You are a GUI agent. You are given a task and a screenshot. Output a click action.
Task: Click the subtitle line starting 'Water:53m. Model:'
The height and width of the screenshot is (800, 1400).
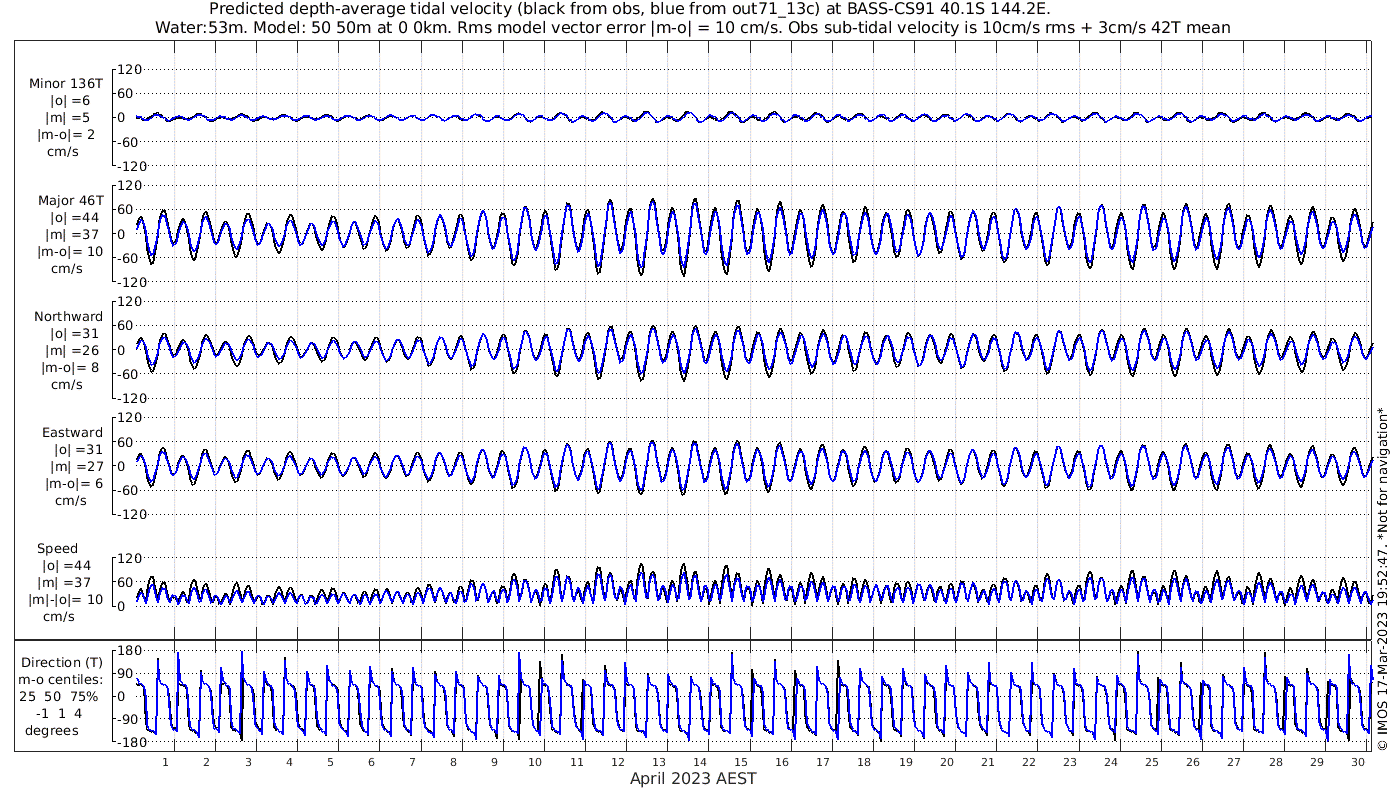(x=693, y=27)
